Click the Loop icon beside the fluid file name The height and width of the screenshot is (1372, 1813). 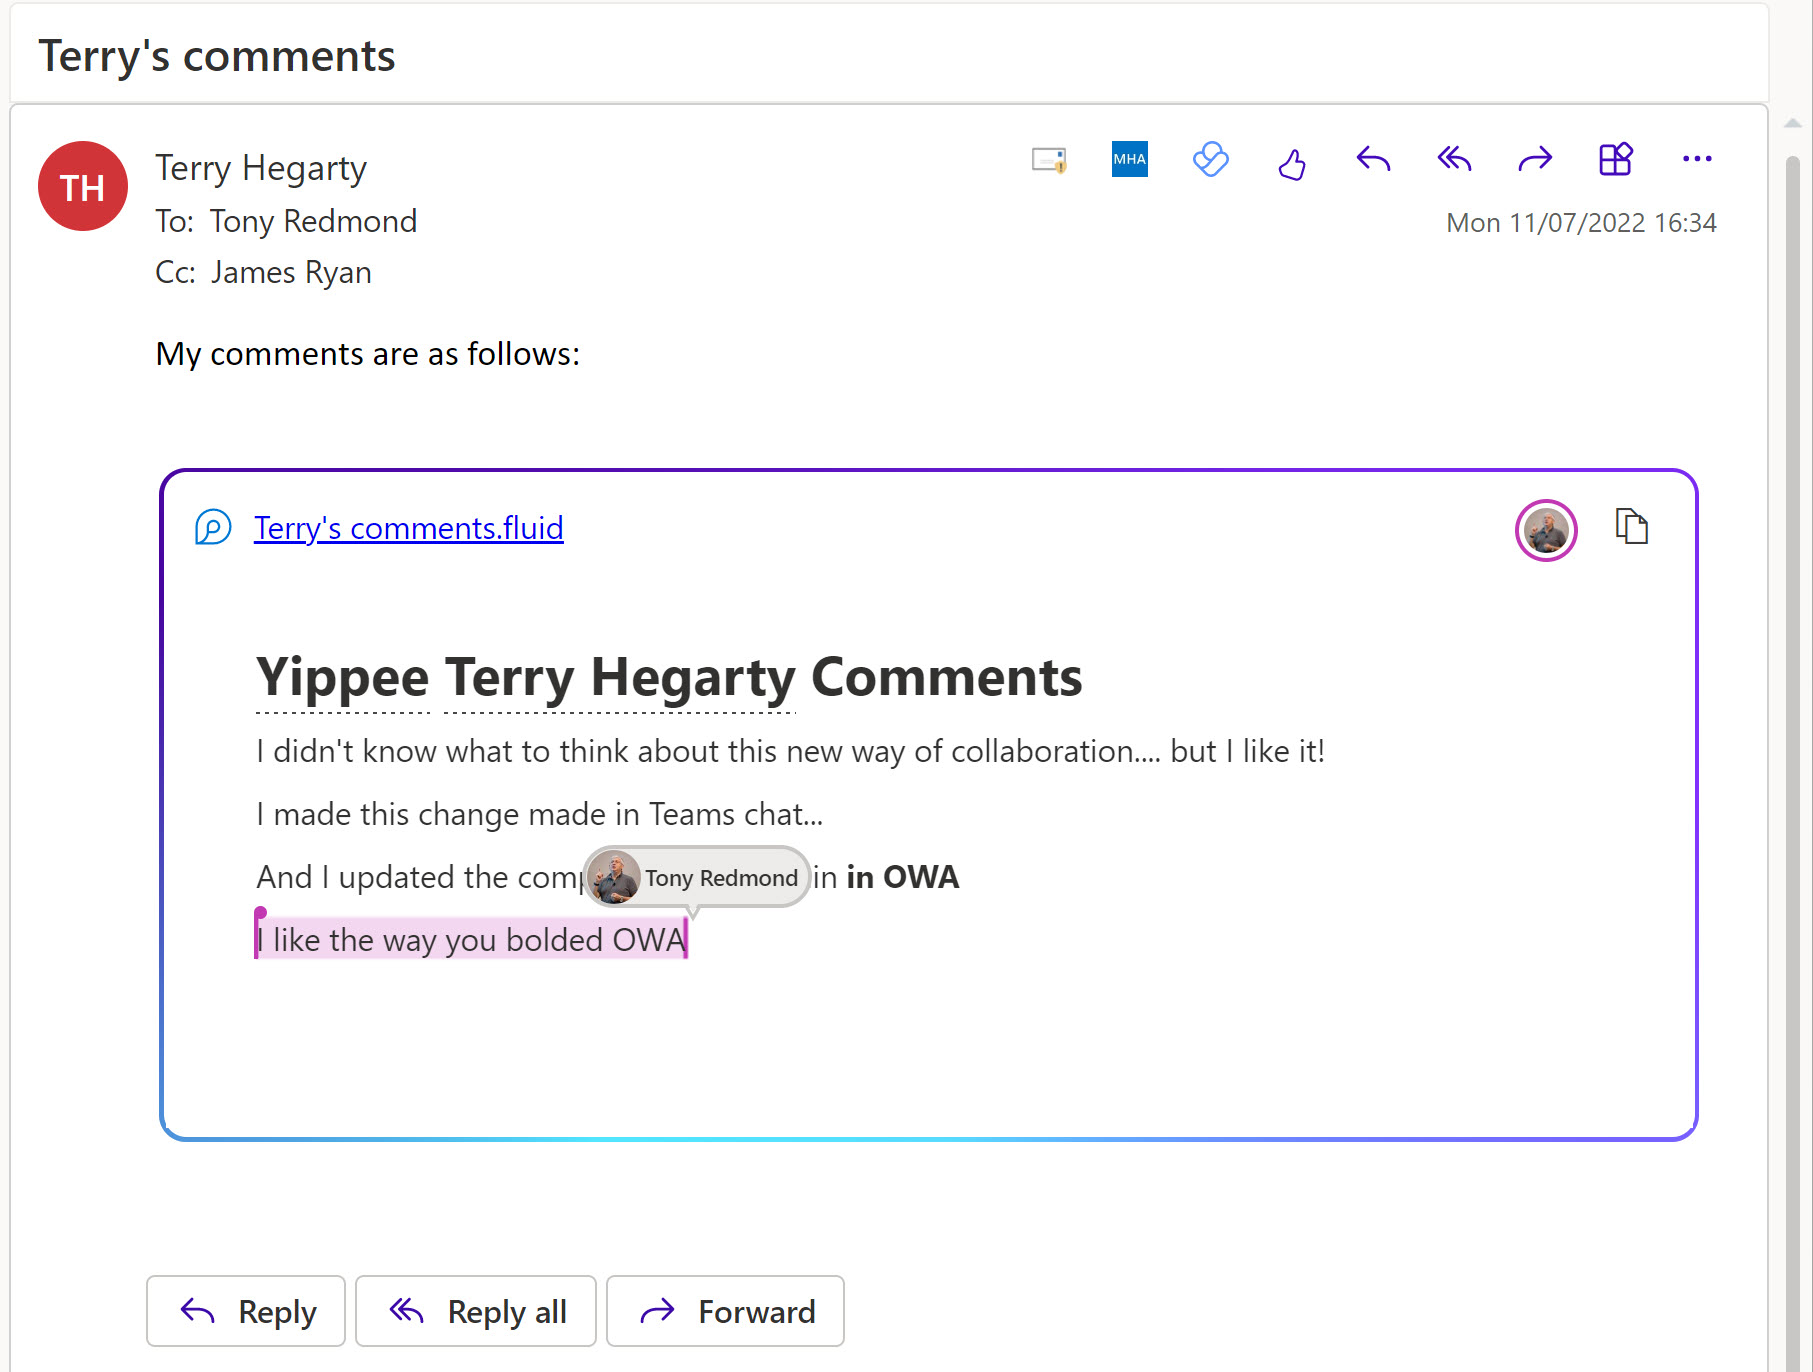click(213, 527)
